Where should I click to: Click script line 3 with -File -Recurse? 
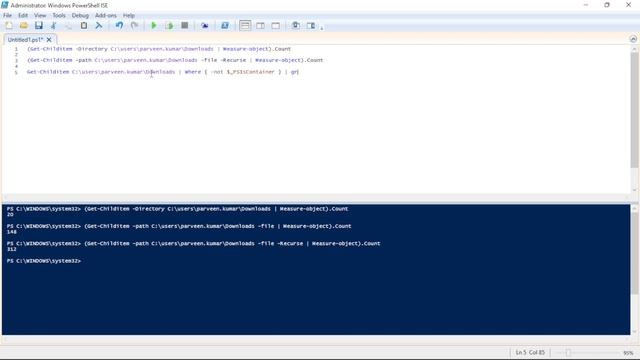175,60
